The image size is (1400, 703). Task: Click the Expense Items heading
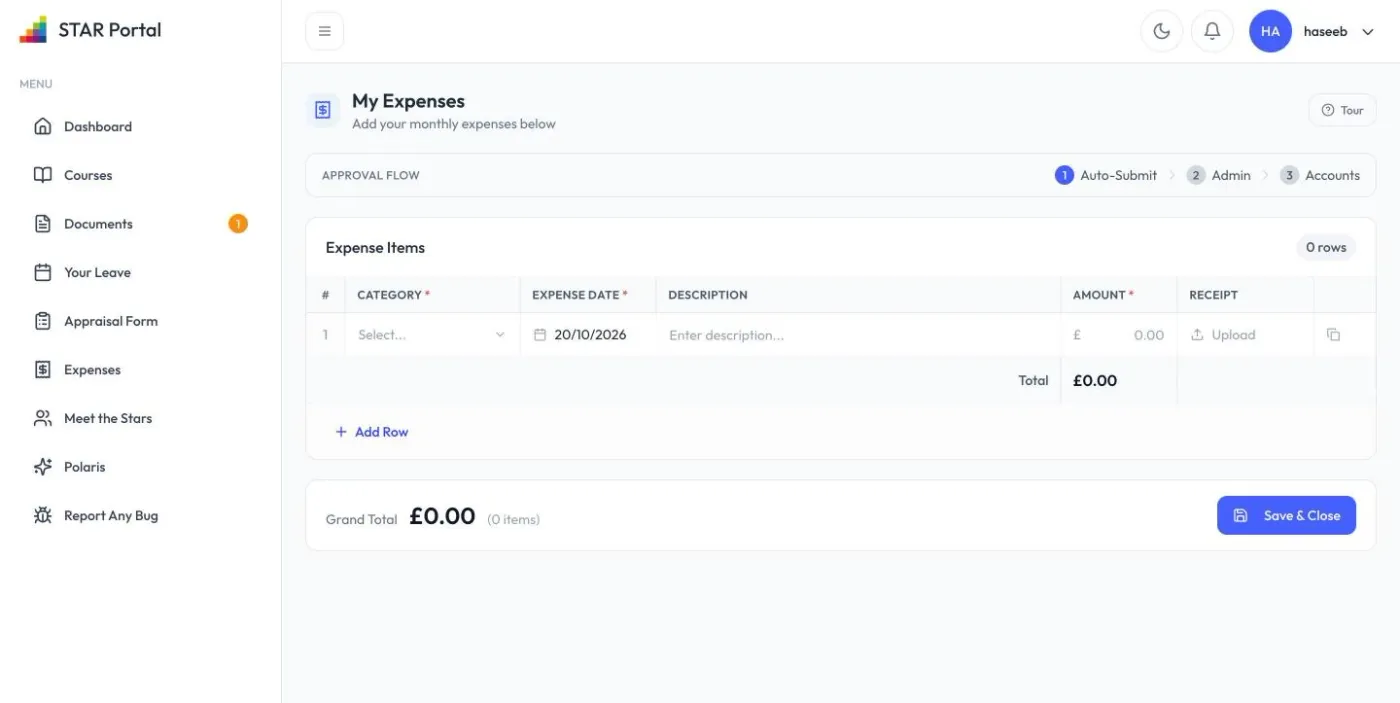click(375, 247)
